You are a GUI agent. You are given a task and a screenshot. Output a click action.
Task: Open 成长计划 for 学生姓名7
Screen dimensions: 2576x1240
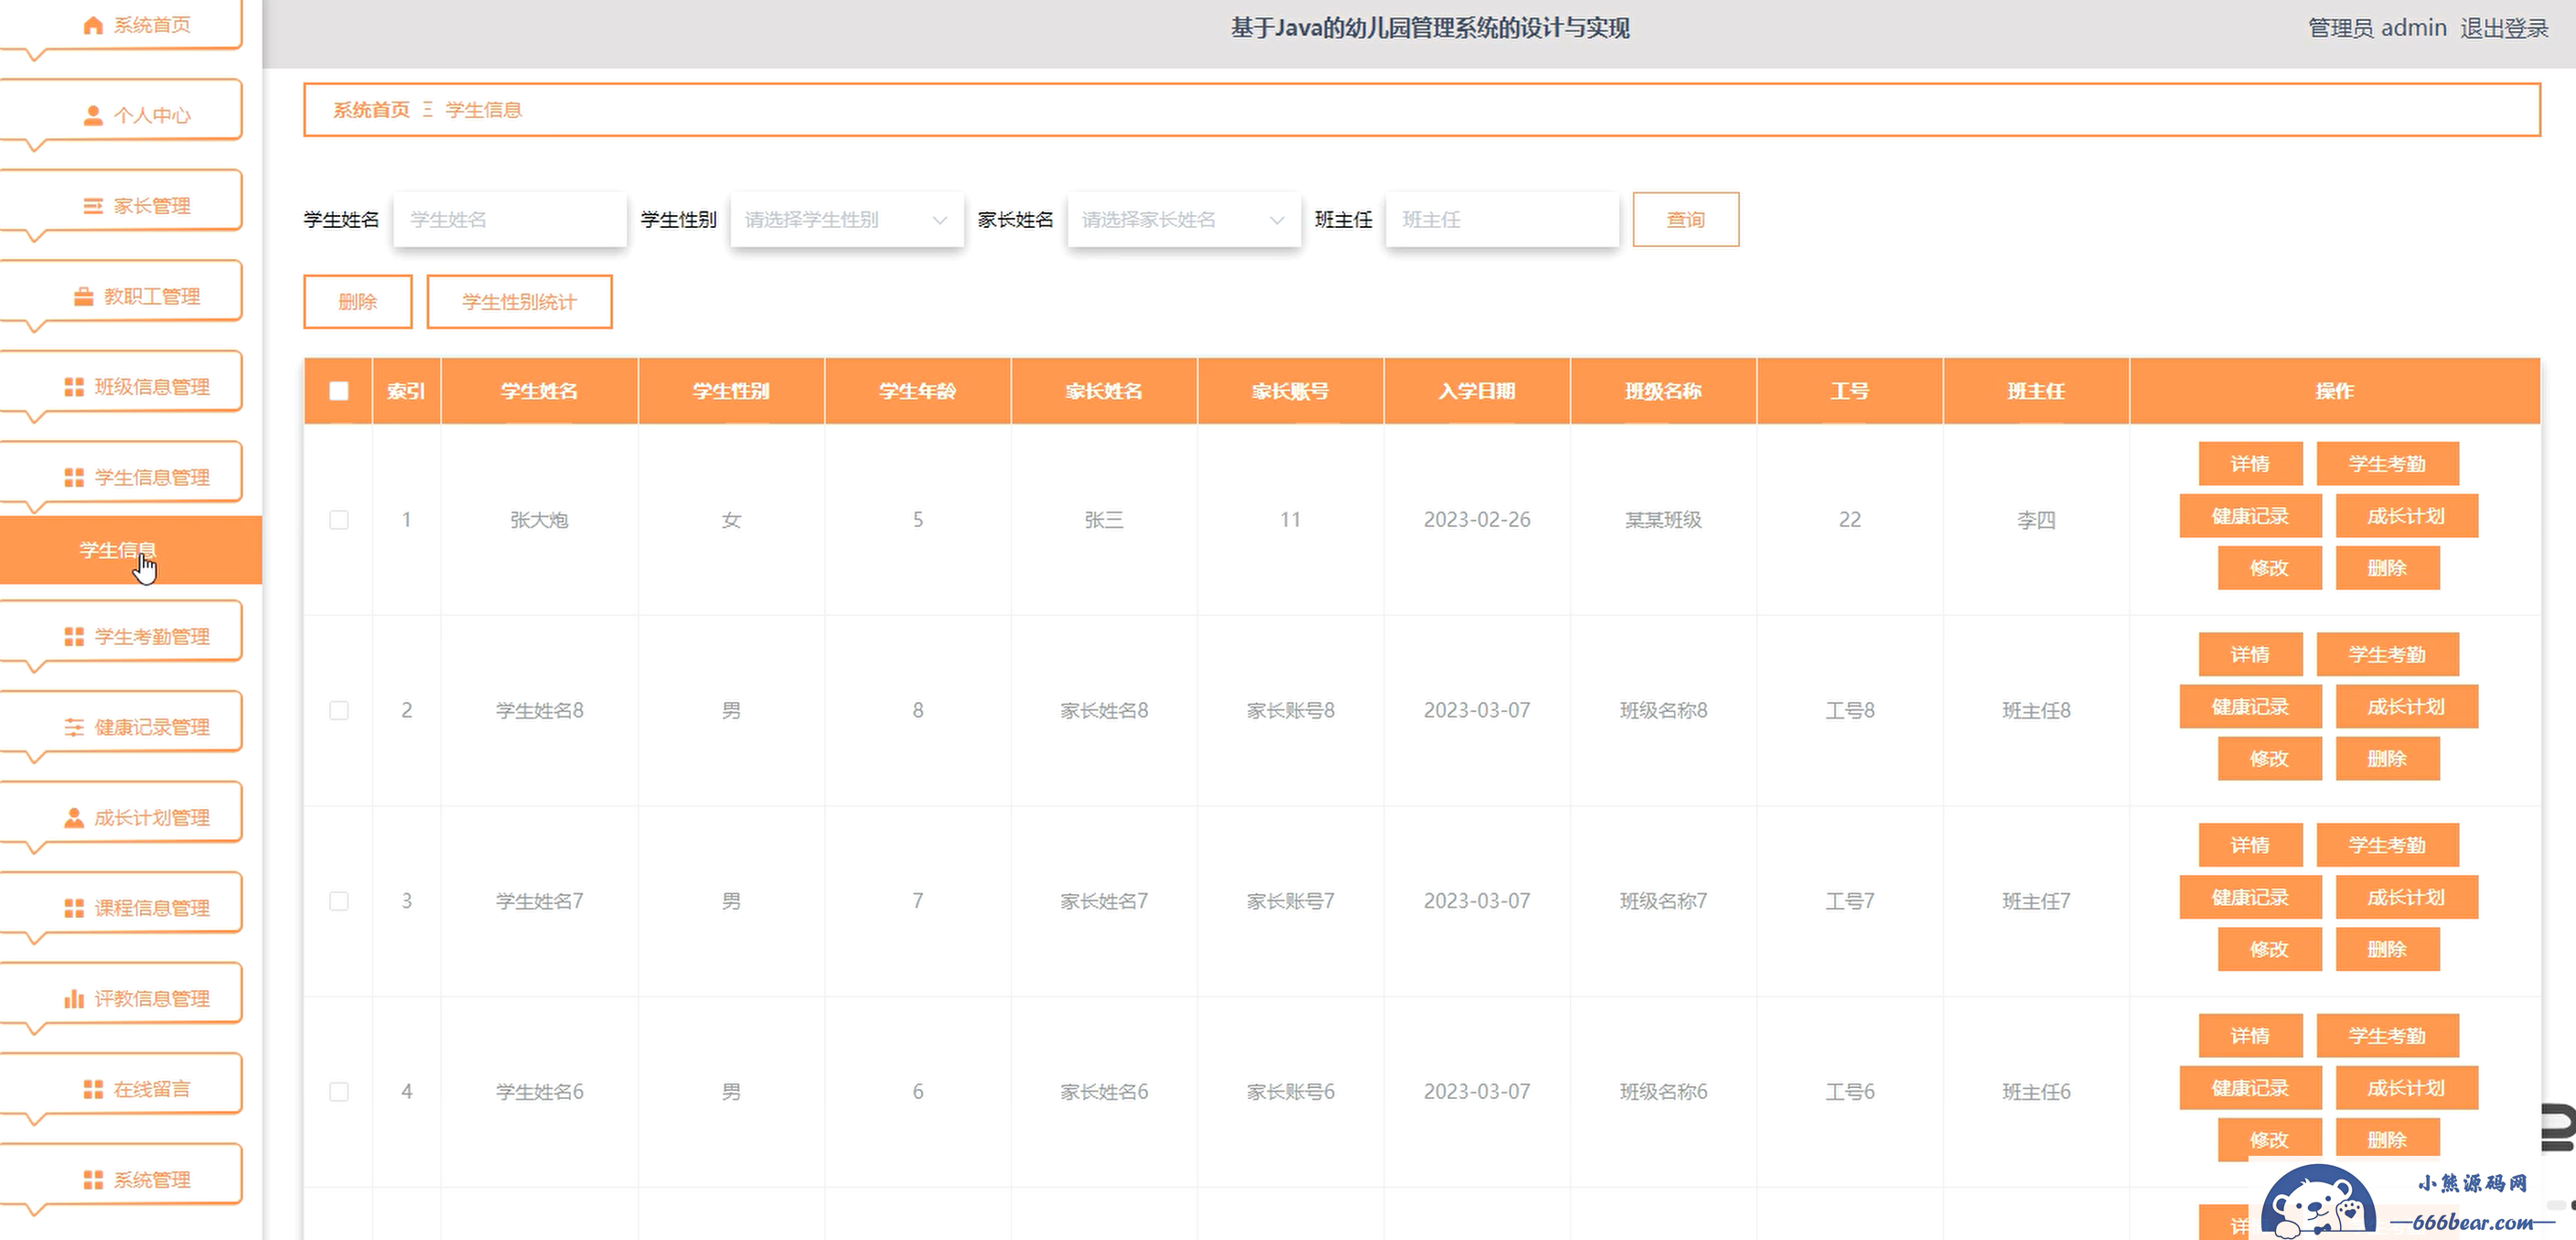point(2406,897)
